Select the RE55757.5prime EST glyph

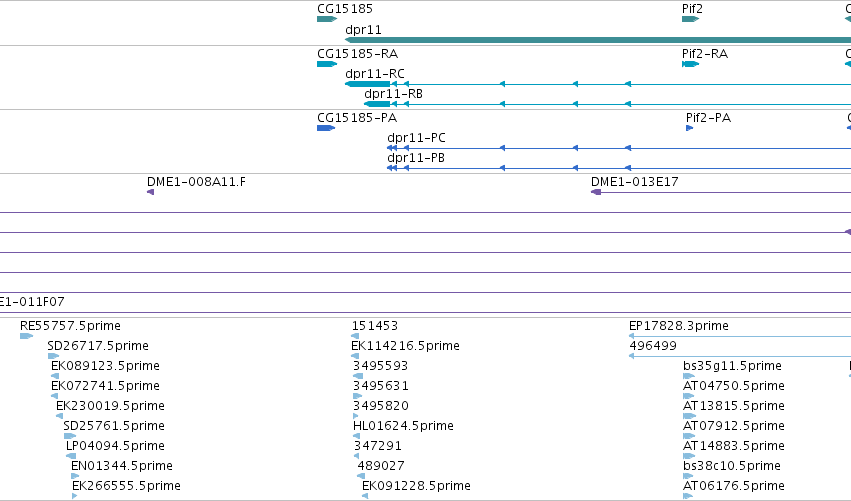[26, 336]
